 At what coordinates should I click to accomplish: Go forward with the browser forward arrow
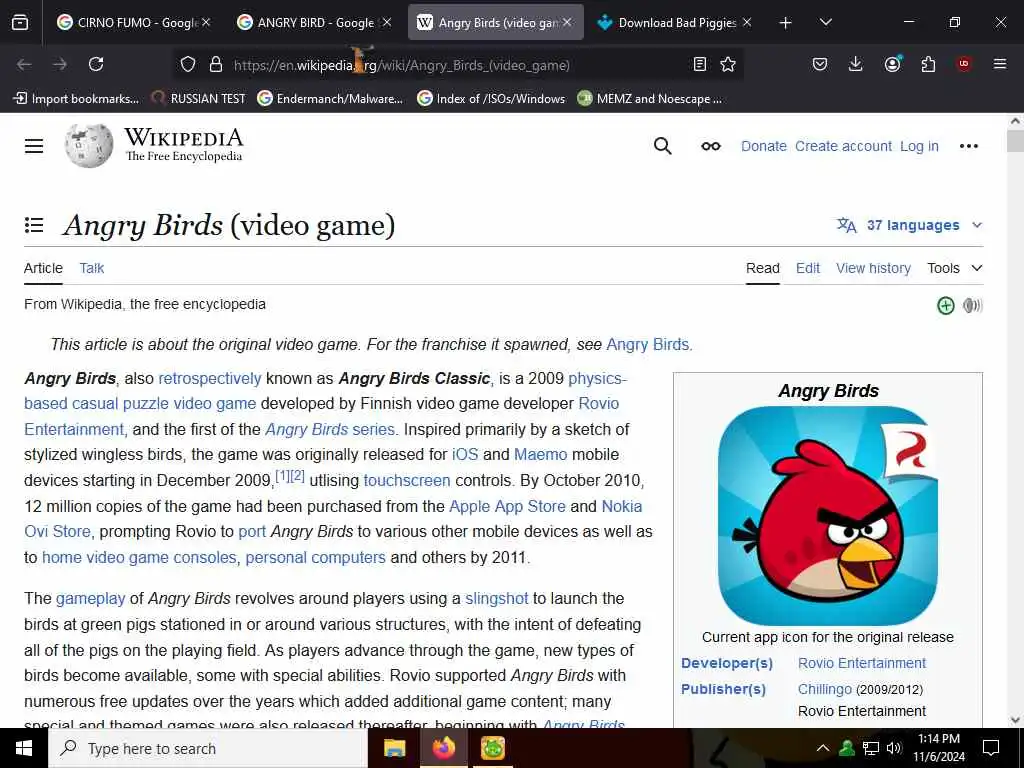pyautogui.click(x=60, y=64)
